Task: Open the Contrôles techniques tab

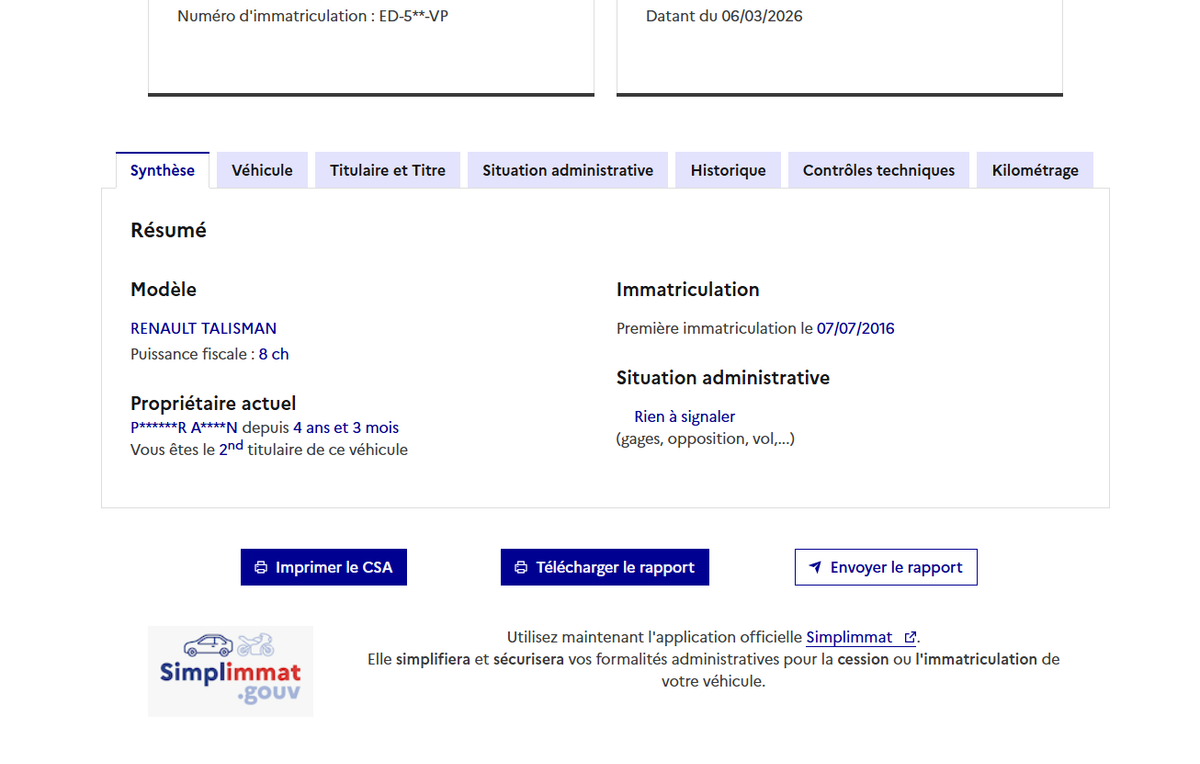Action: click(x=879, y=170)
